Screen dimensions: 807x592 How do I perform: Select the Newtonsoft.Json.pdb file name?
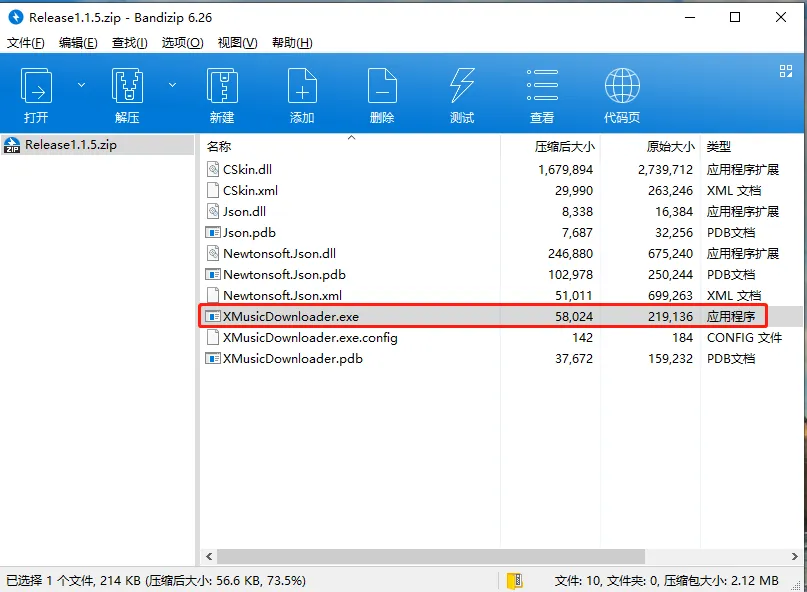284,274
